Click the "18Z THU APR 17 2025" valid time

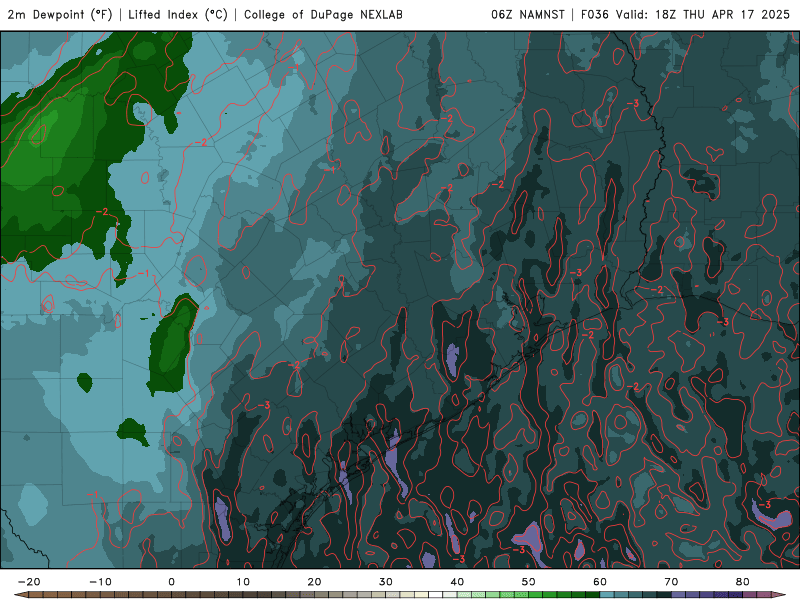pyautogui.click(x=722, y=15)
